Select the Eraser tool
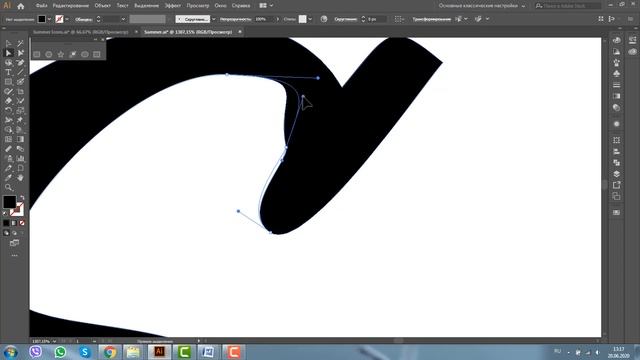The image size is (640, 360). 9,101
